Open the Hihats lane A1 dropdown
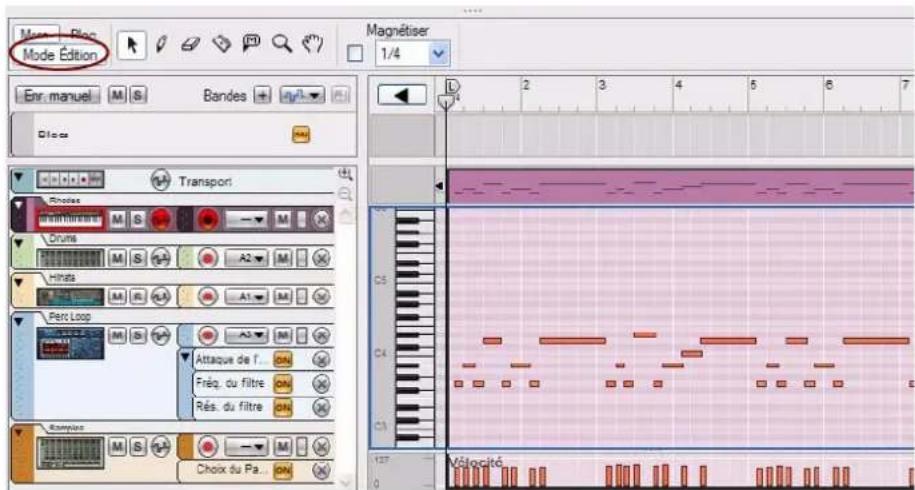 247,296
